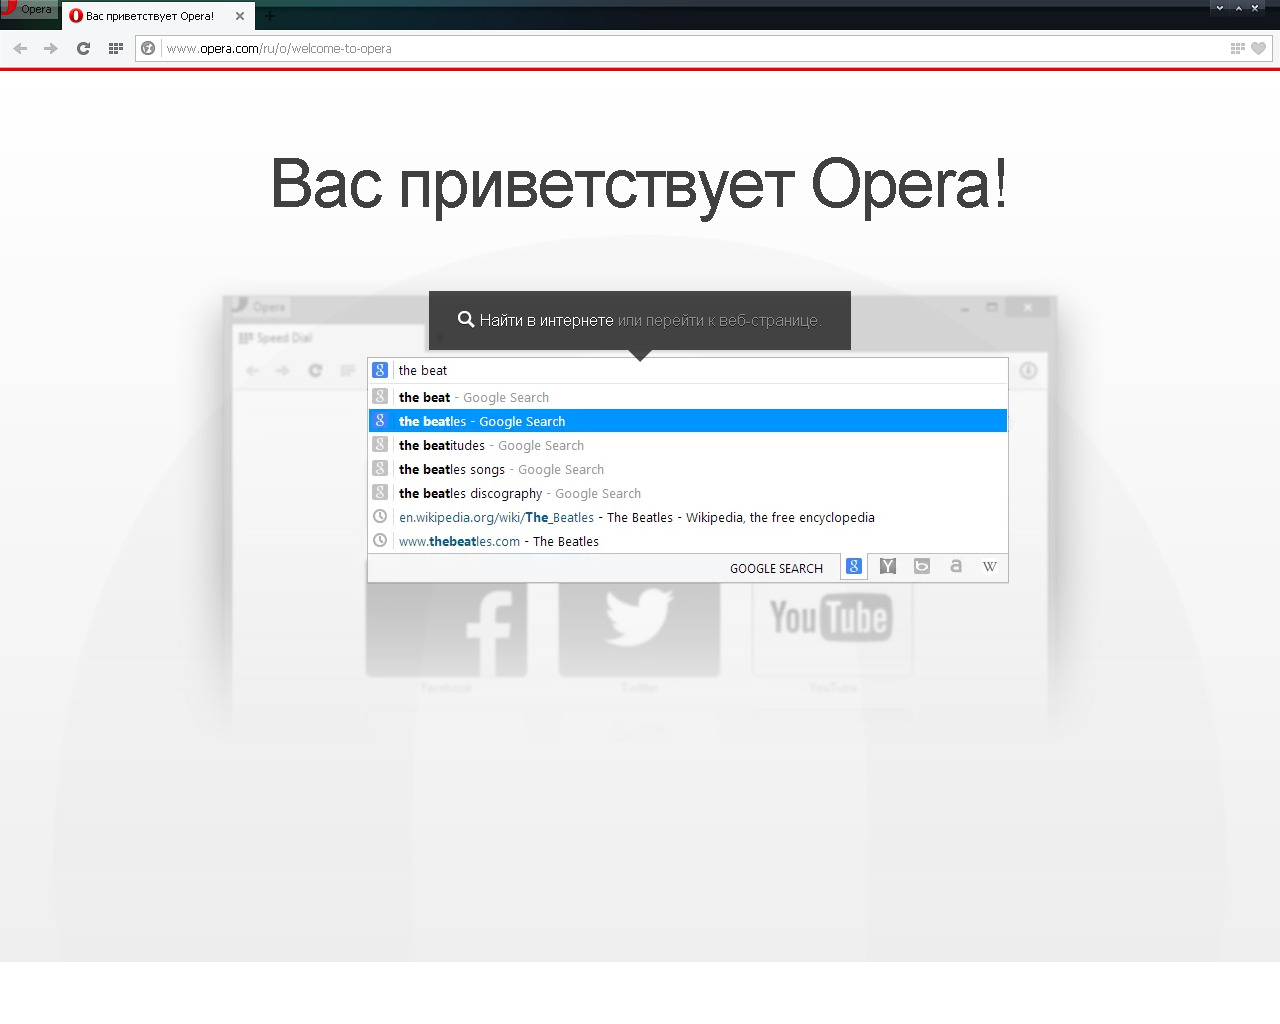Screen dimensions: 1280x1024
Task: Reload the current page
Action: coord(83,48)
